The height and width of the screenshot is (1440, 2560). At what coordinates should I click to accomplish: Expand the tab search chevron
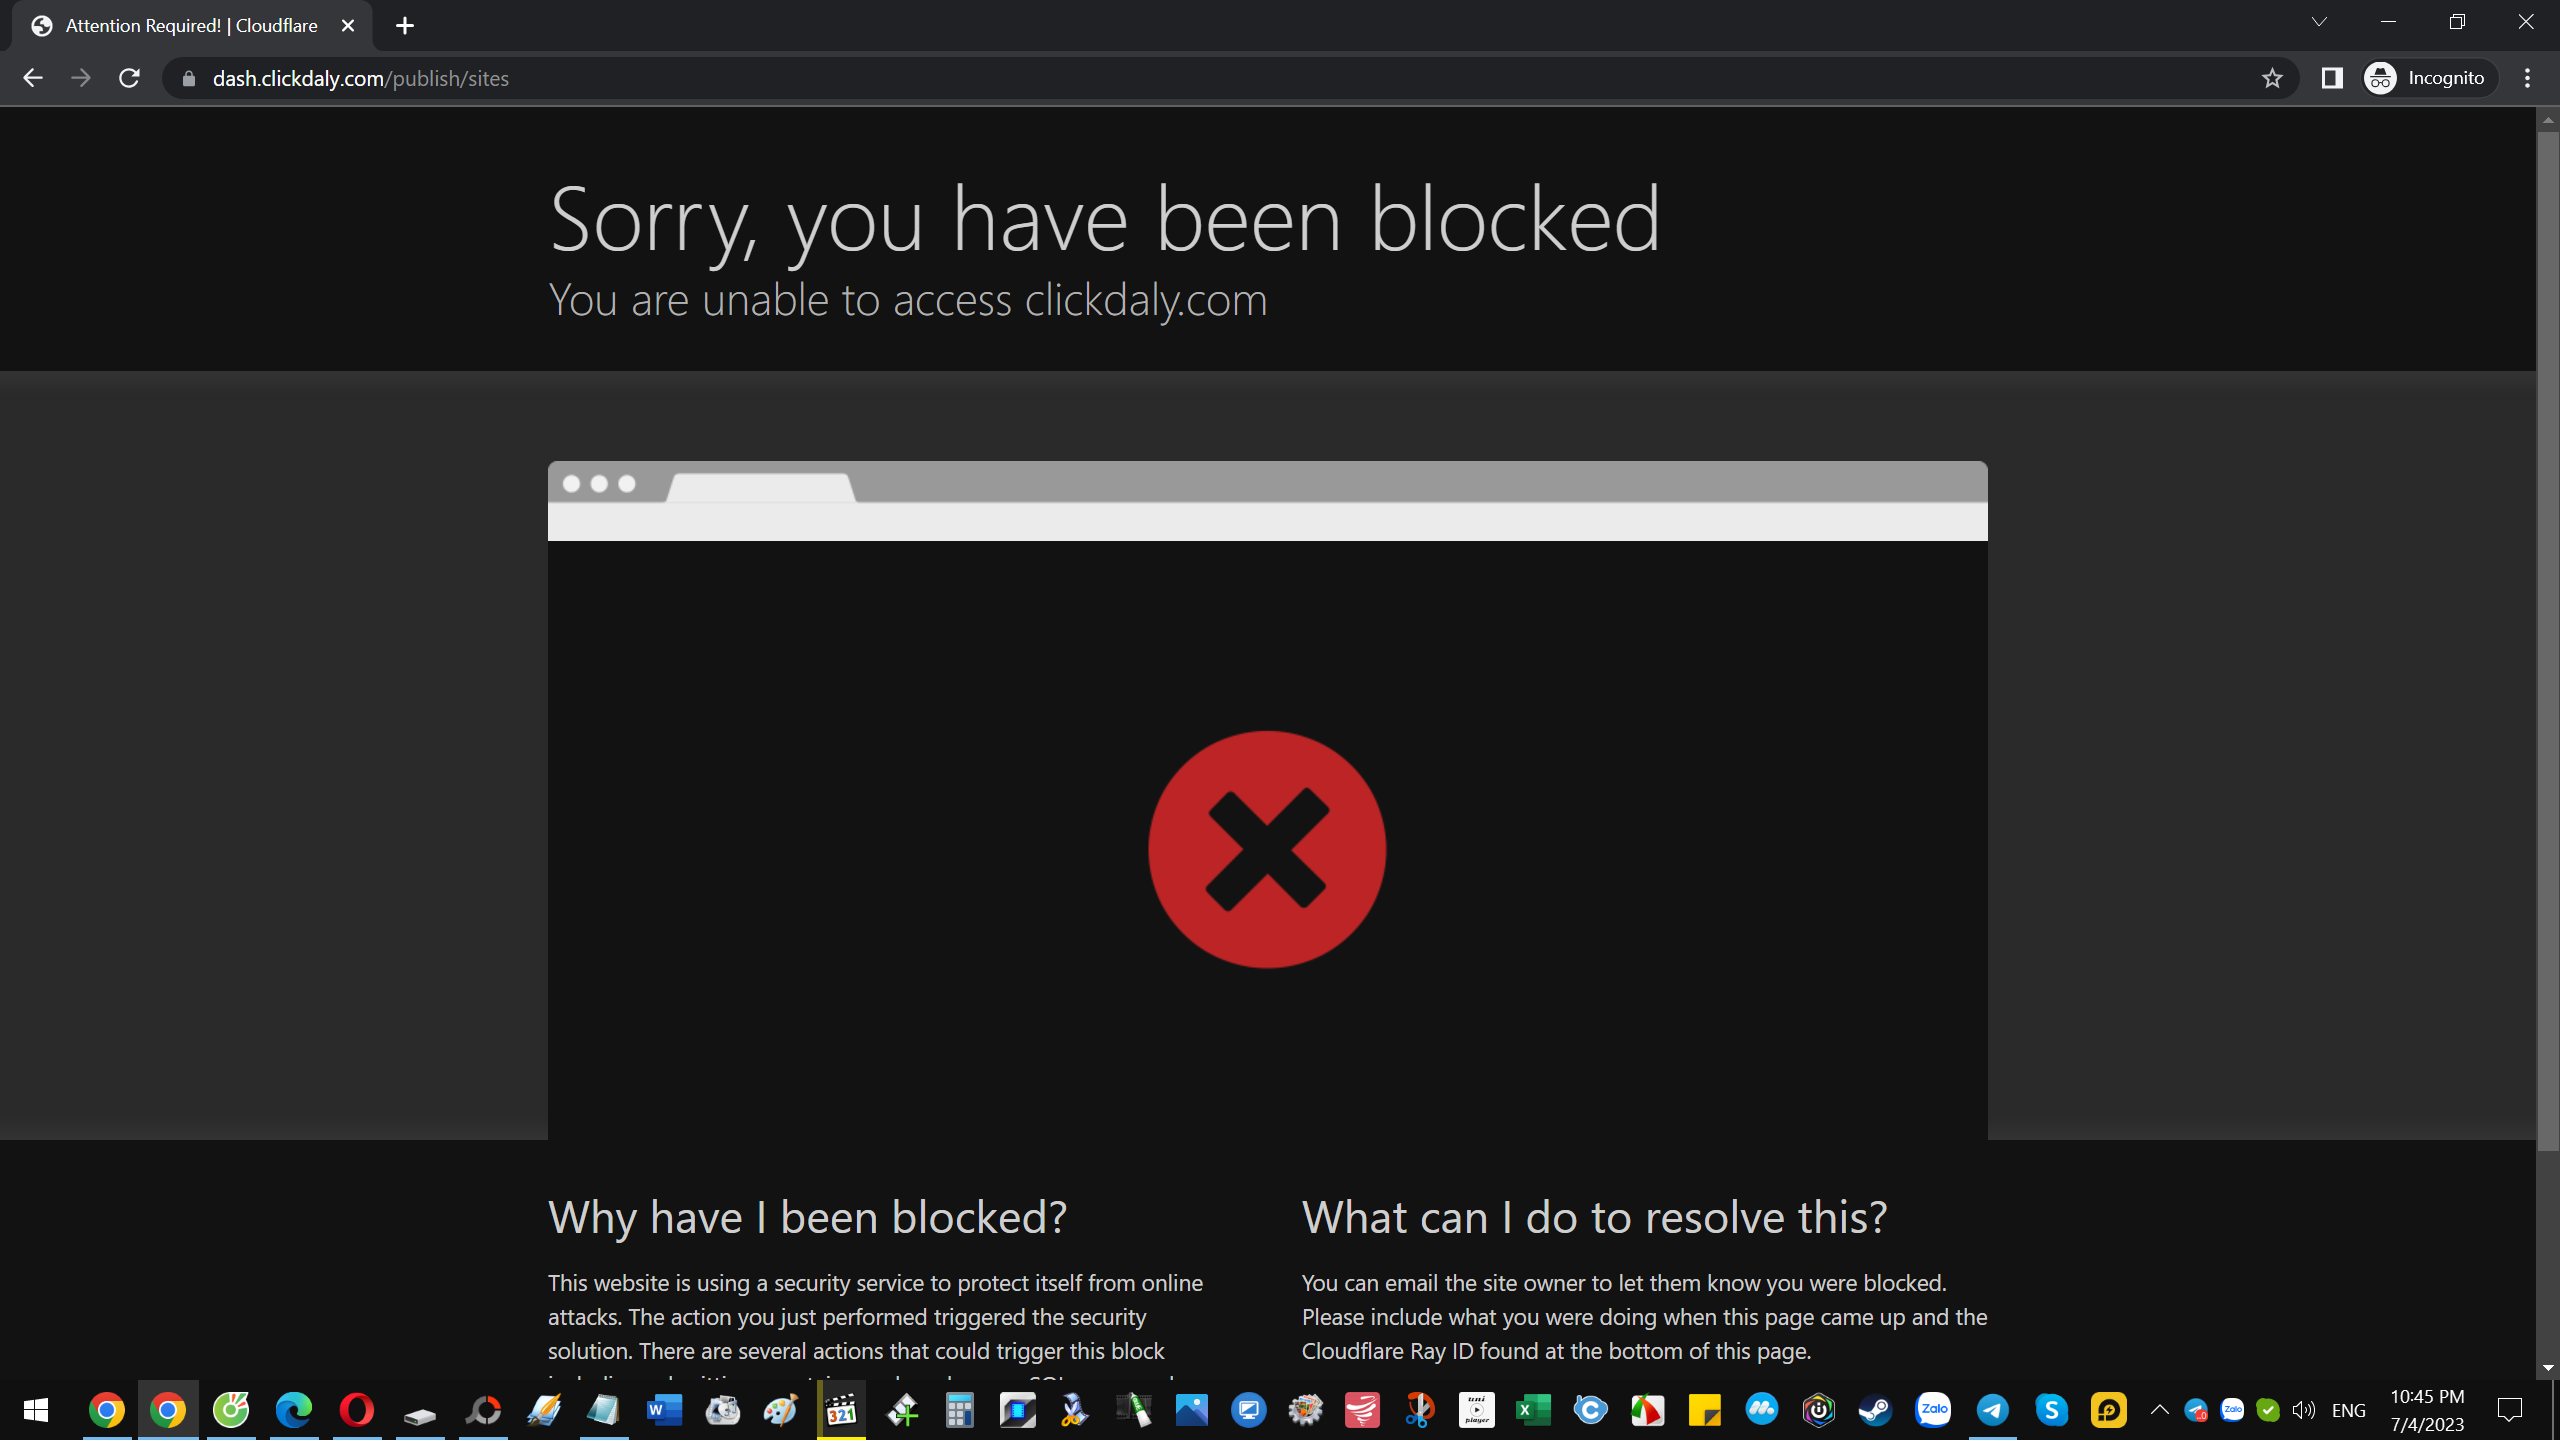[2319, 22]
